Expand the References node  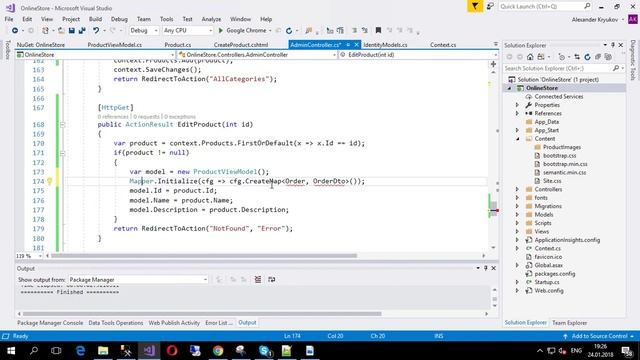pyautogui.click(x=517, y=113)
